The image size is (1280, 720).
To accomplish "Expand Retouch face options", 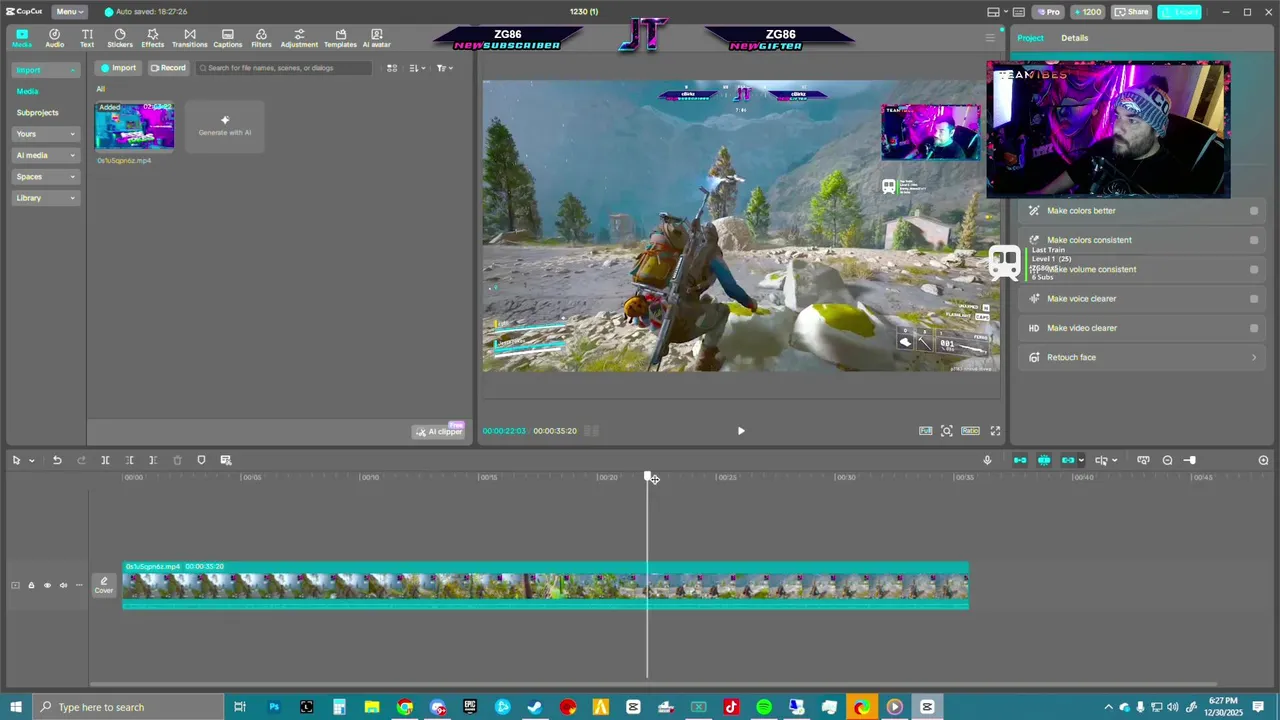I will [x=1254, y=357].
